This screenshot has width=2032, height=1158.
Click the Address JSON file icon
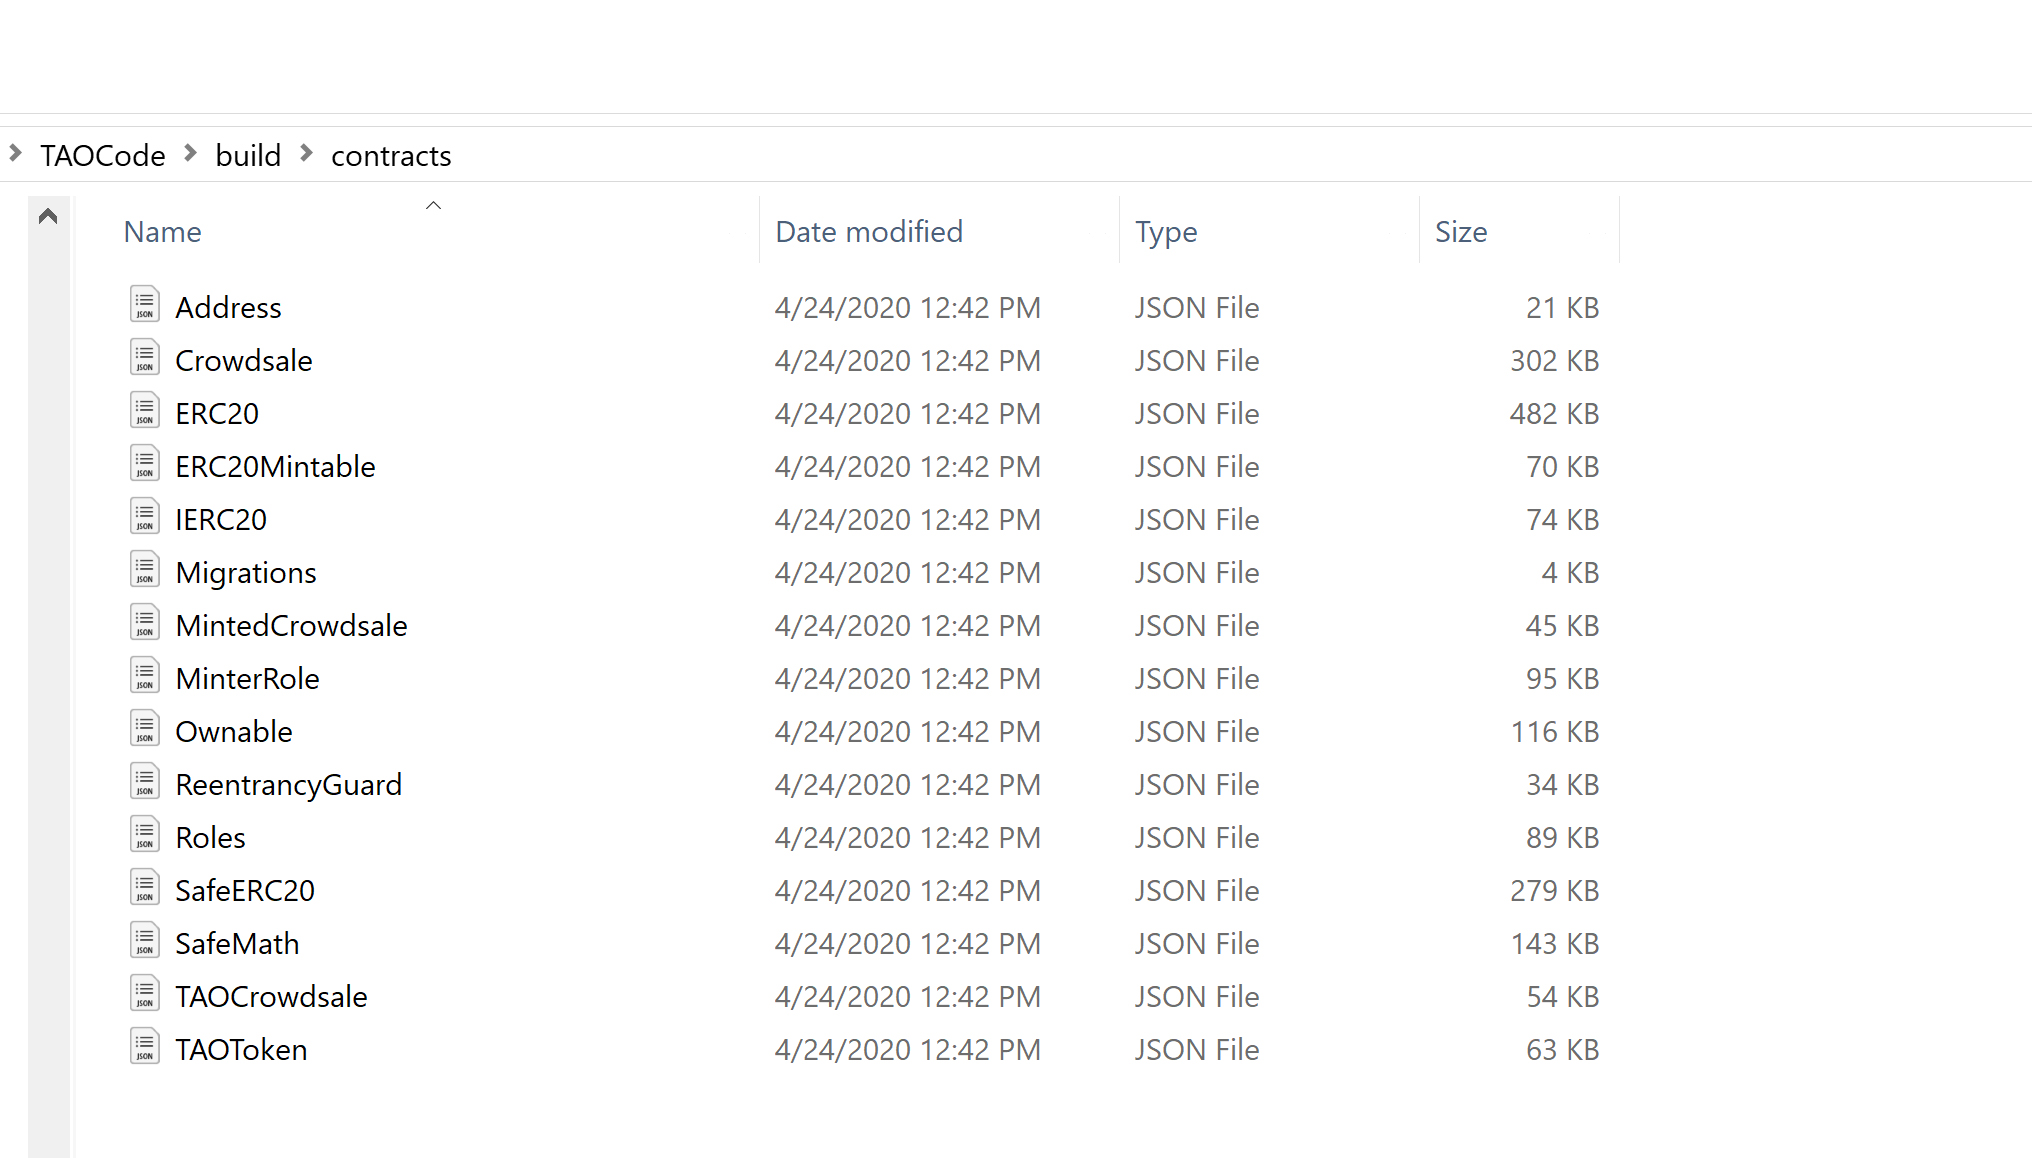point(145,305)
